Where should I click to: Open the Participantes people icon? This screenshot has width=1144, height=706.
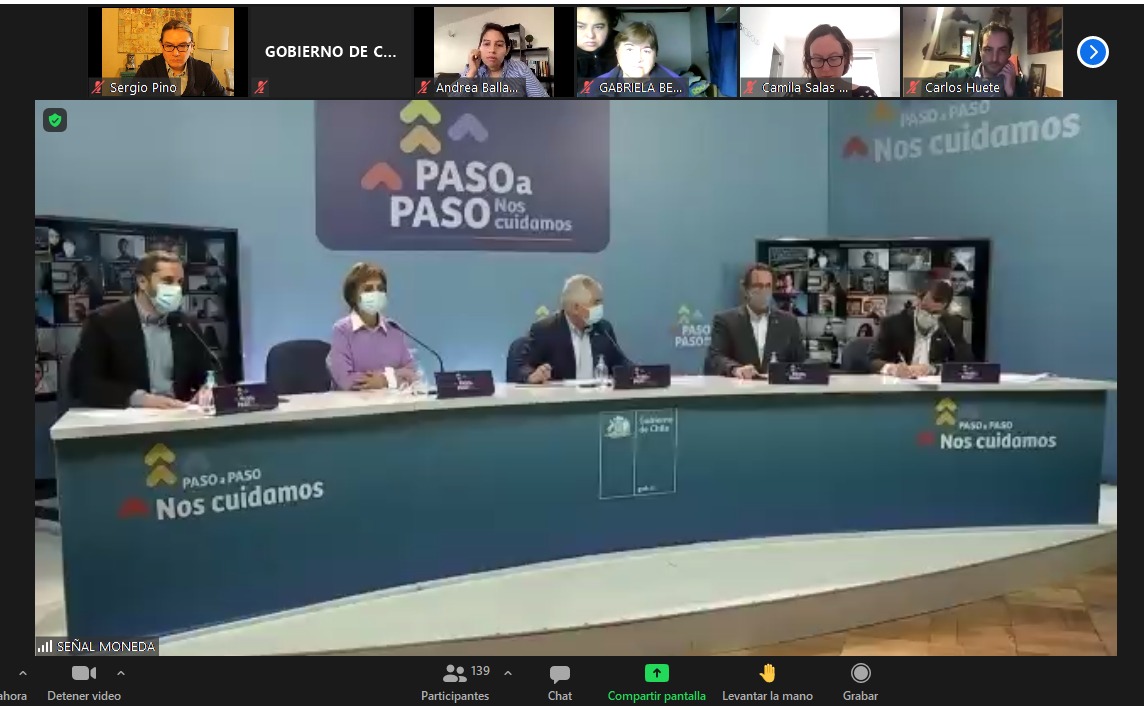pos(455,672)
